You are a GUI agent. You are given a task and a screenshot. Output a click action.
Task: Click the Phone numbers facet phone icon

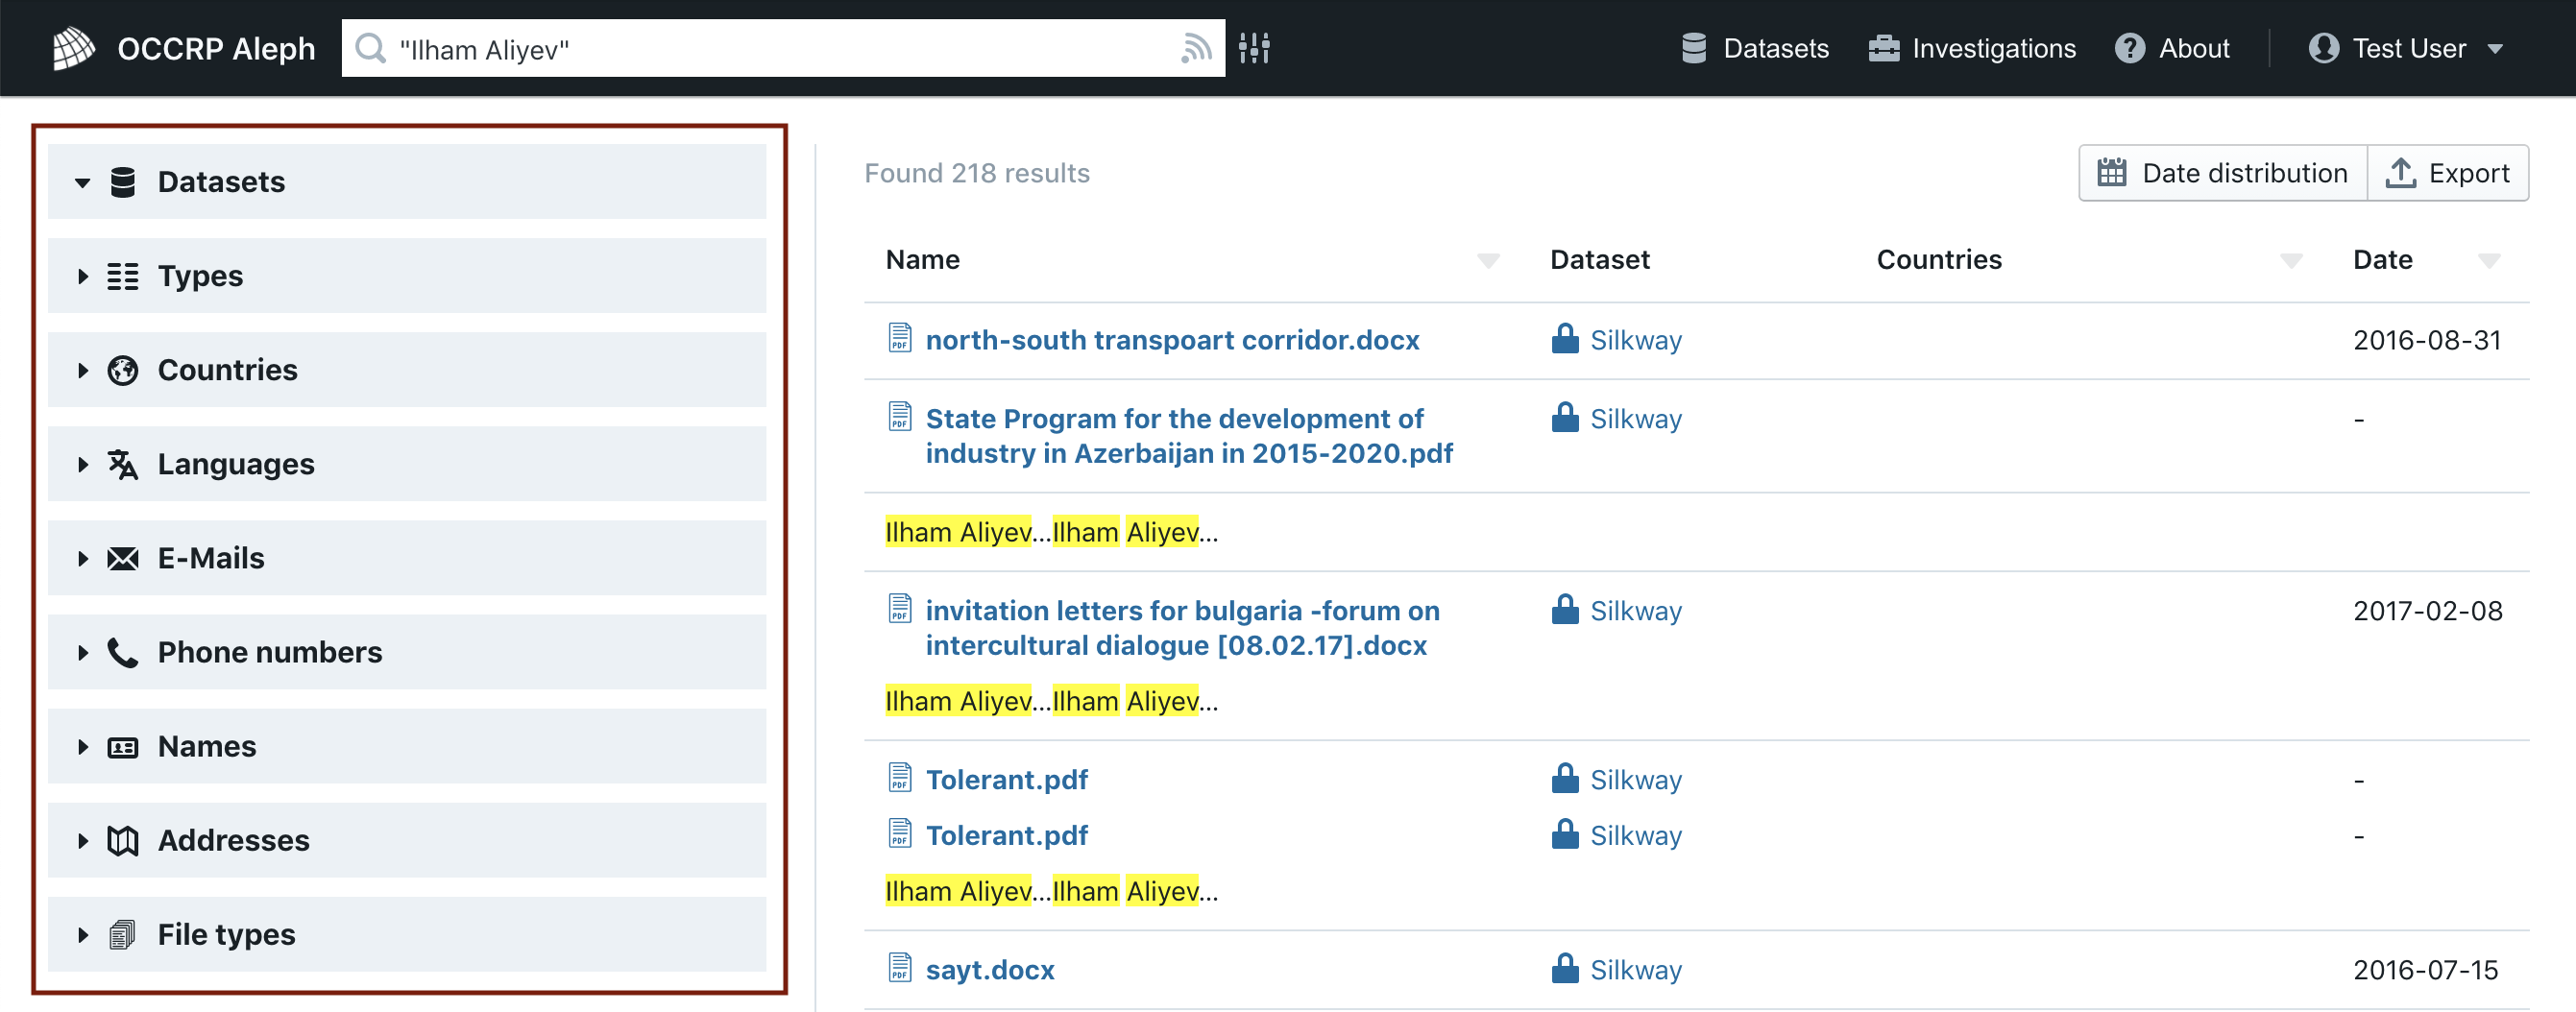click(123, 652)
